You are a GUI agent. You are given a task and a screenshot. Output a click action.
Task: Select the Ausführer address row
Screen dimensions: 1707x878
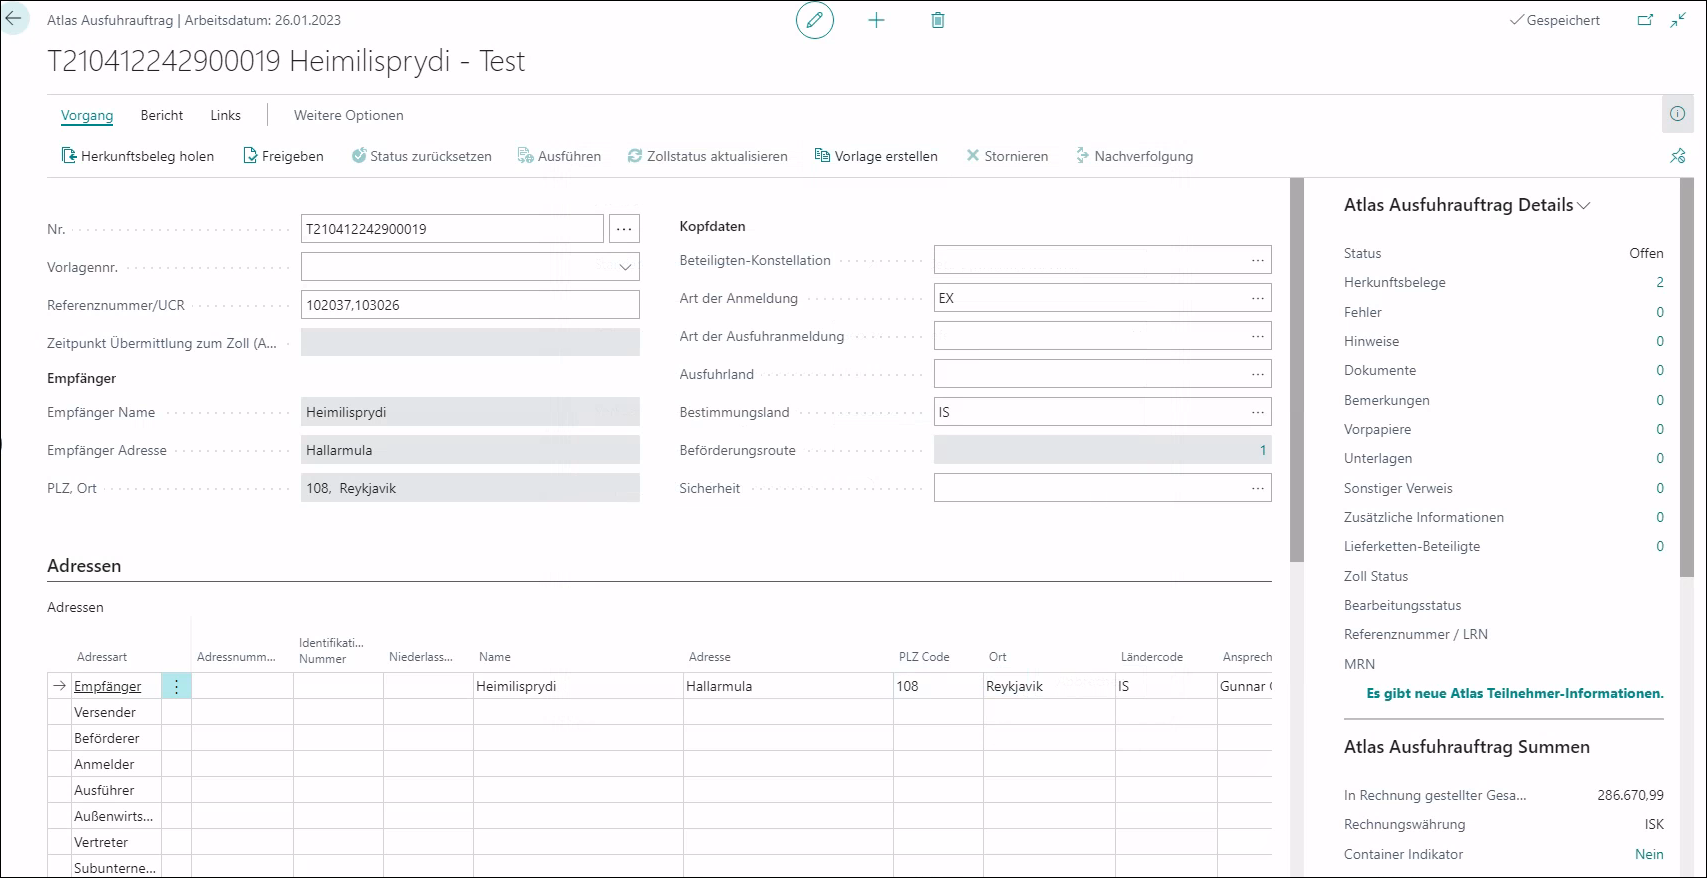tap(660, 790)
